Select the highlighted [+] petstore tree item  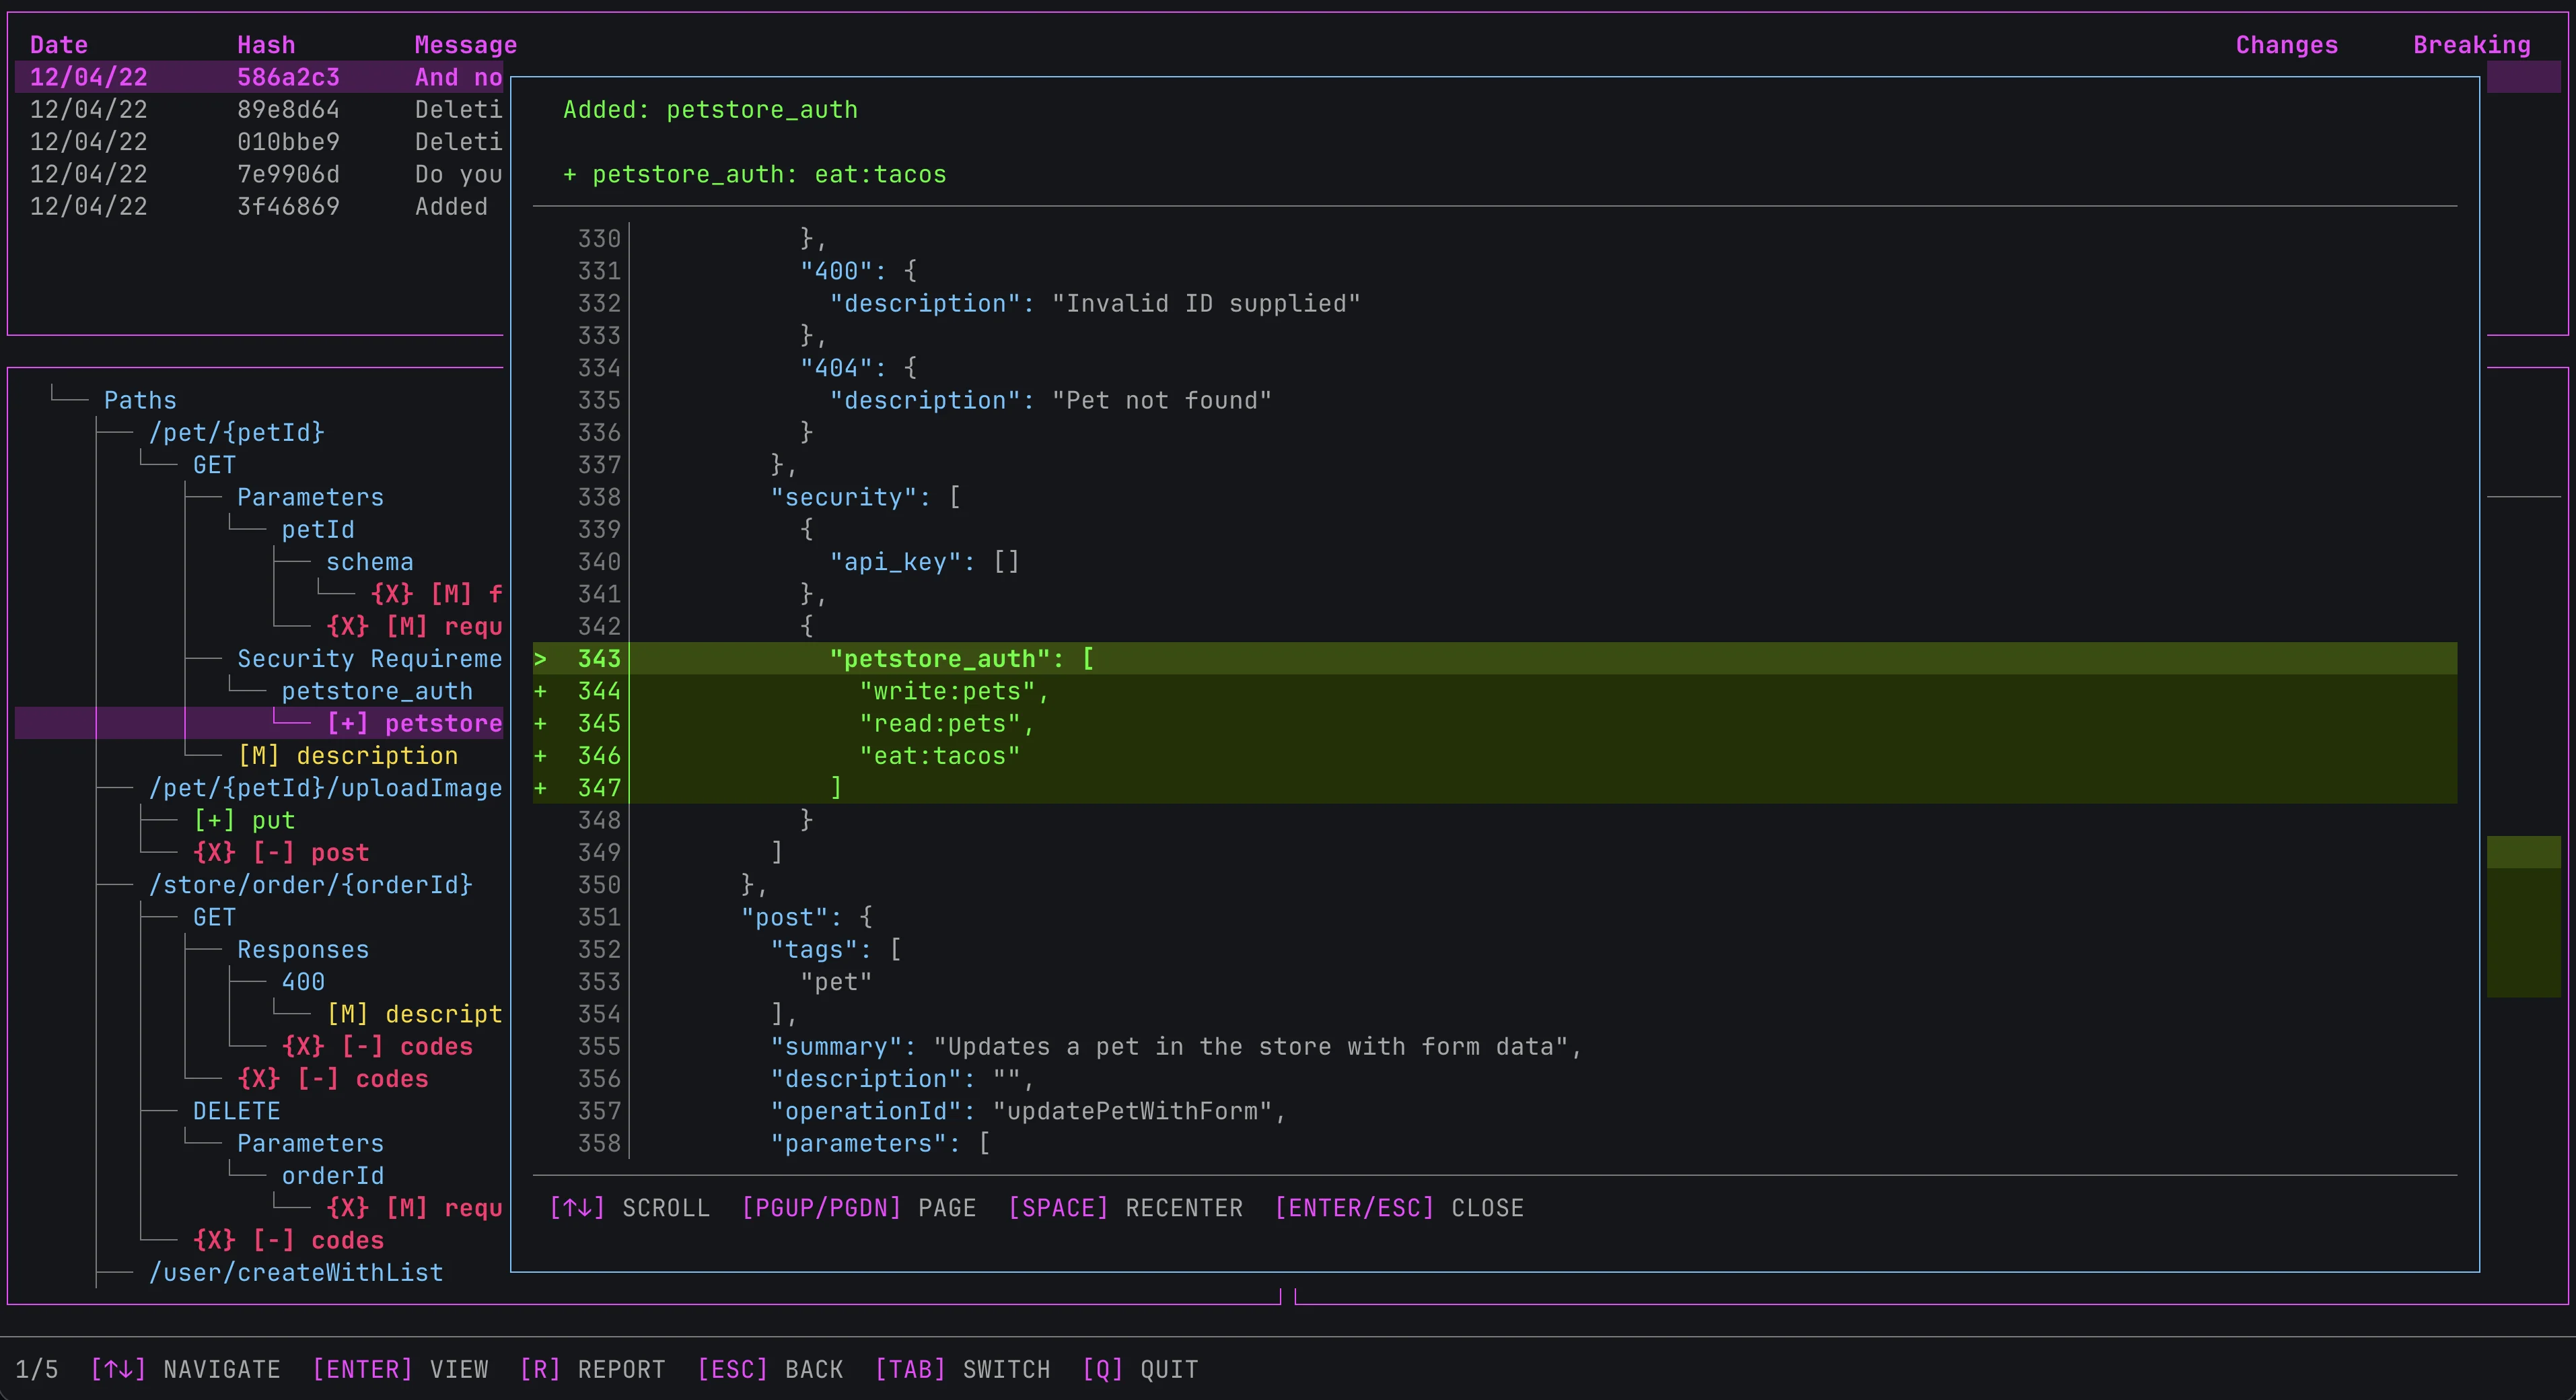coord(414,723)
